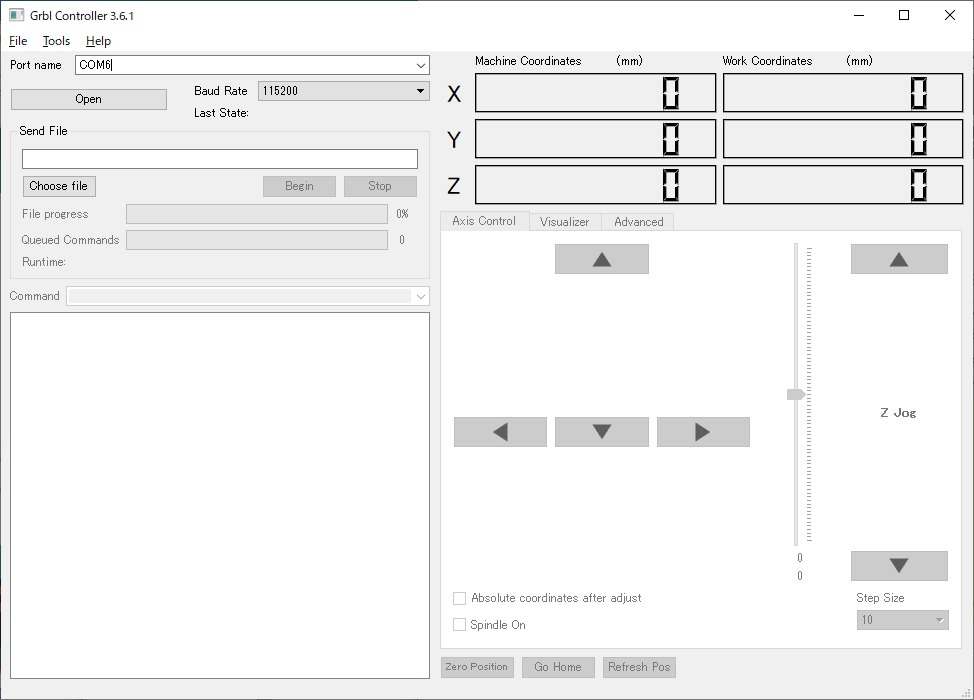Expand the Command combo box arrow
Viewport: 974px width, 700px height.
(421, 296)
